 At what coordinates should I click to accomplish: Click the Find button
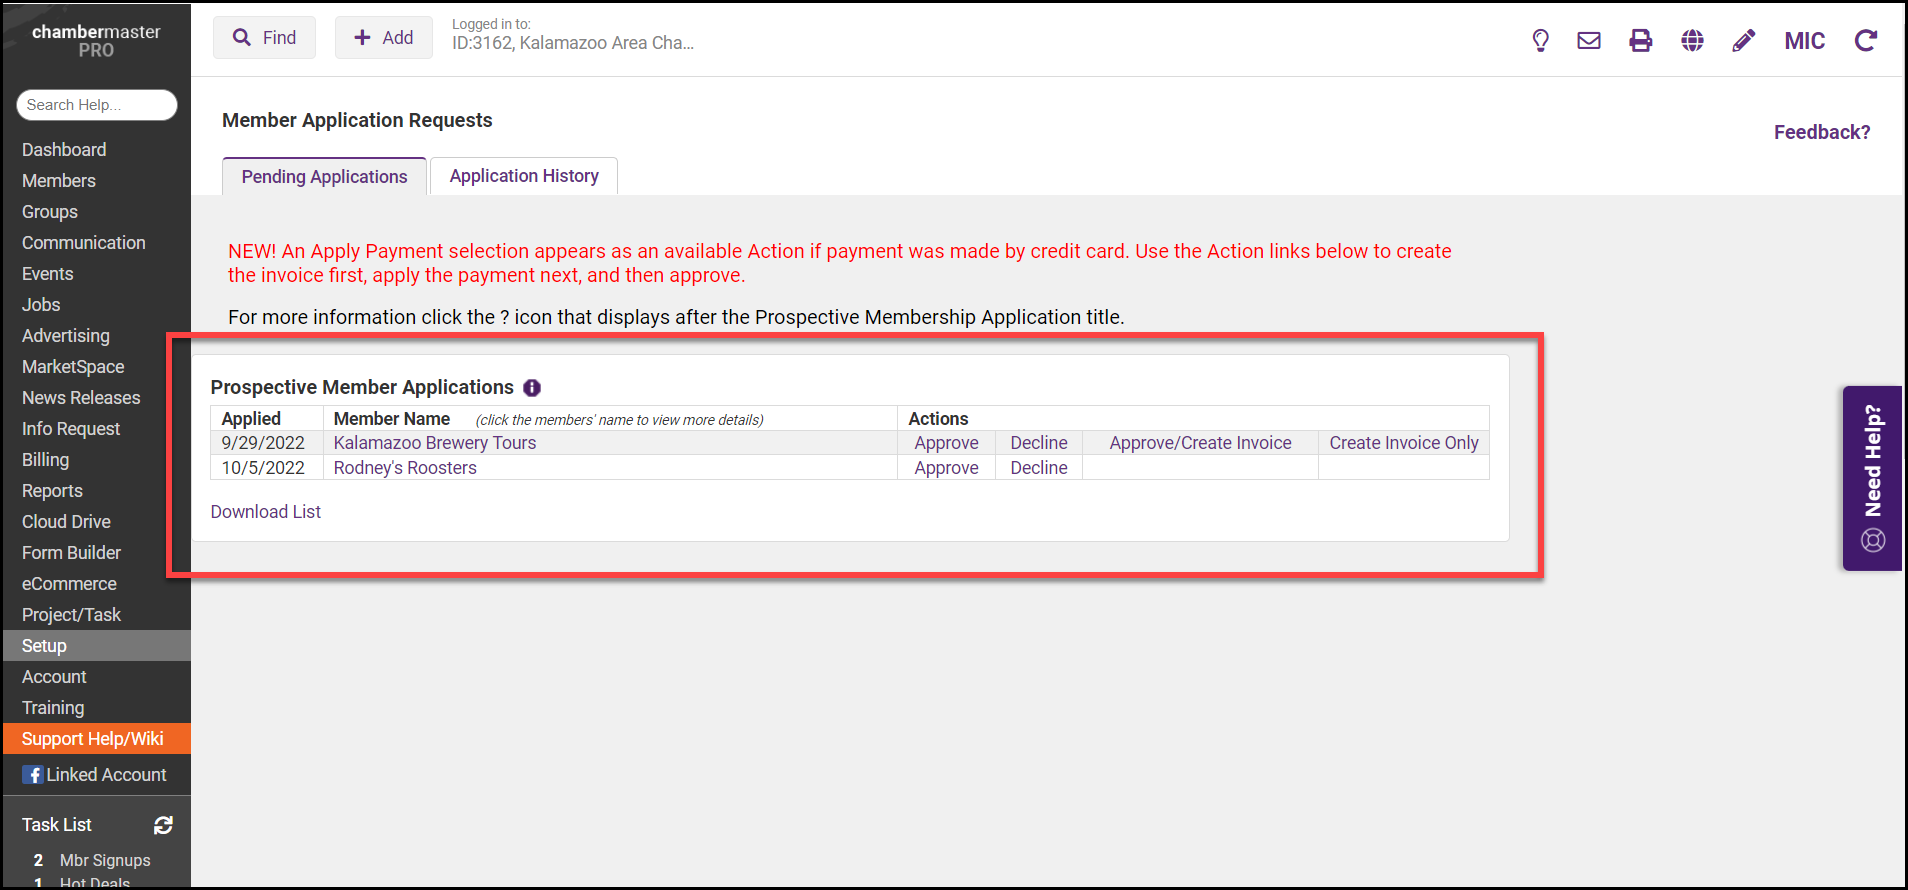point(264,38)
